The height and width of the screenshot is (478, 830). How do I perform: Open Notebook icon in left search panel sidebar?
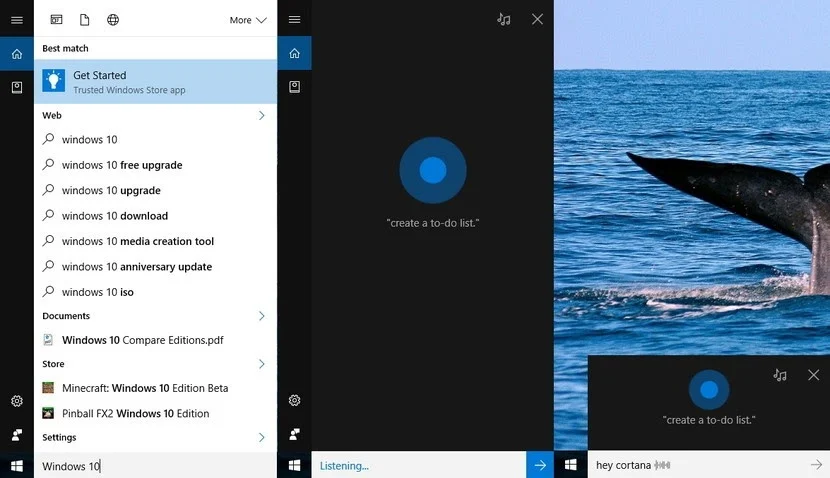click(17, 87)
